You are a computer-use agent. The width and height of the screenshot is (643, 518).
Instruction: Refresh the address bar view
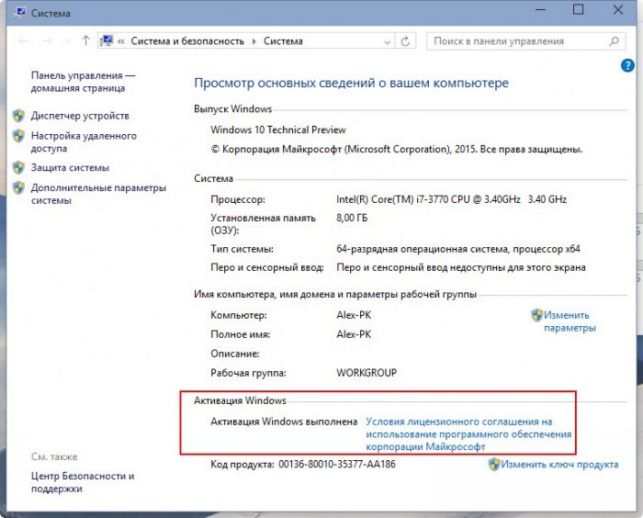[405, 41]
